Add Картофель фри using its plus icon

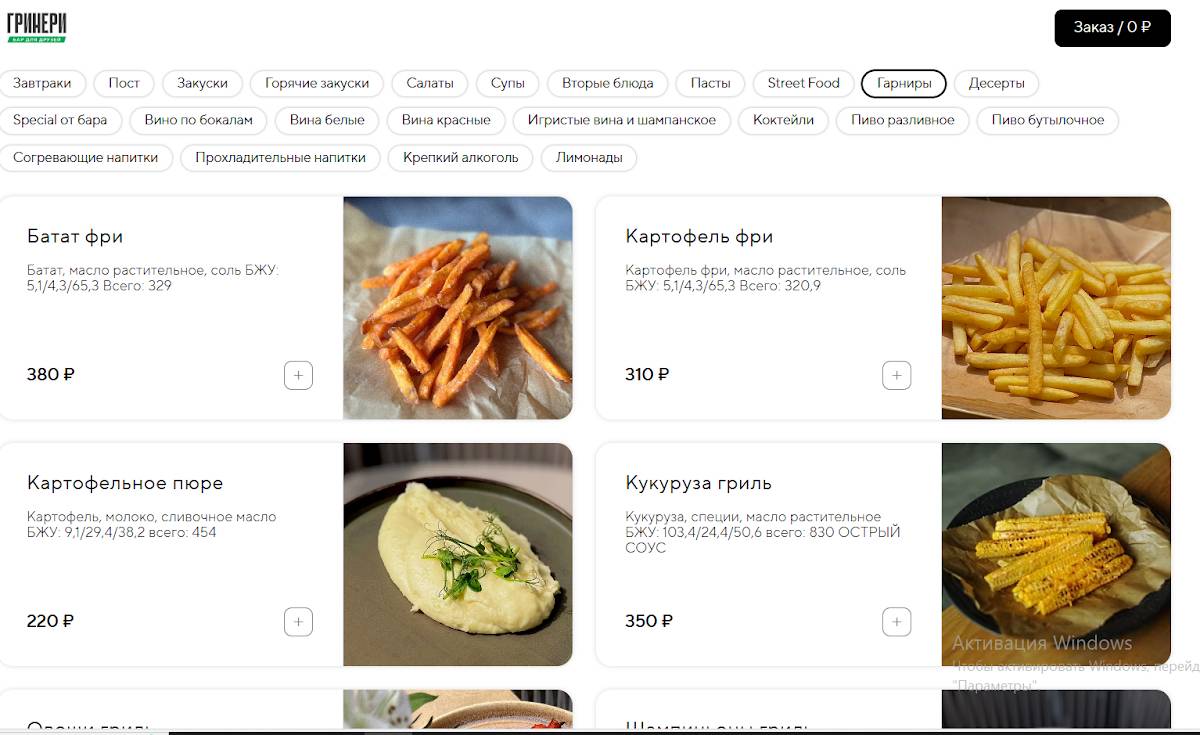click(x=896, y=375)
